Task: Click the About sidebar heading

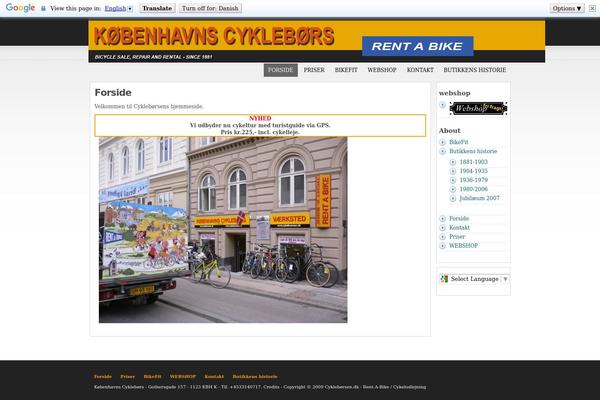Action: point(449,131)
